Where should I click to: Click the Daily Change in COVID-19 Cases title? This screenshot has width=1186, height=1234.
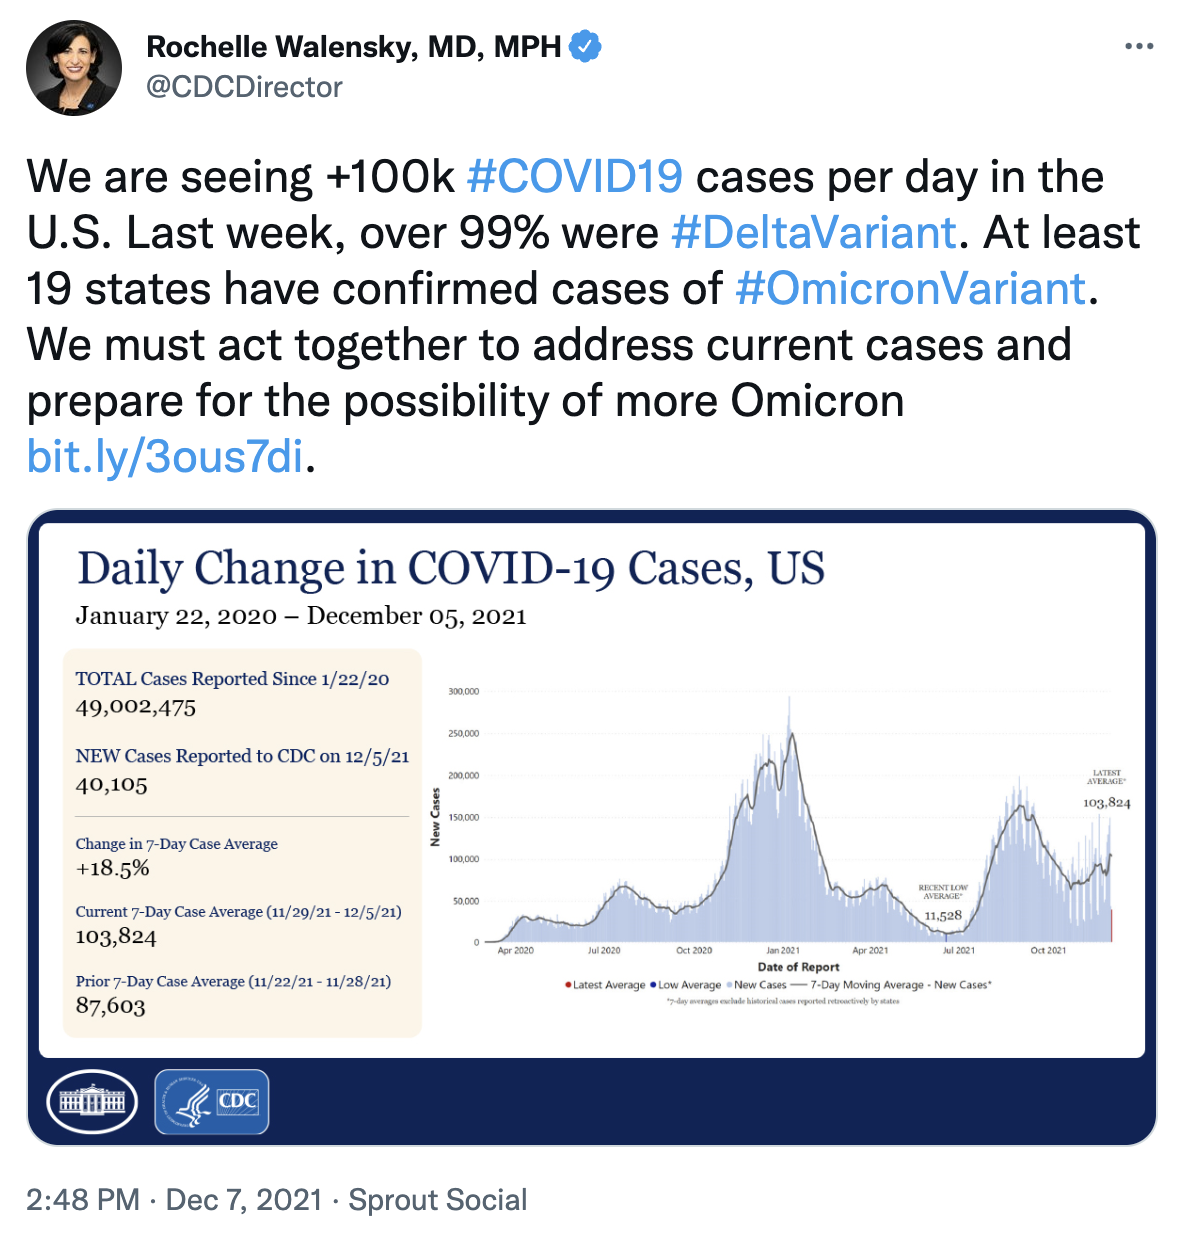point(451,569)
